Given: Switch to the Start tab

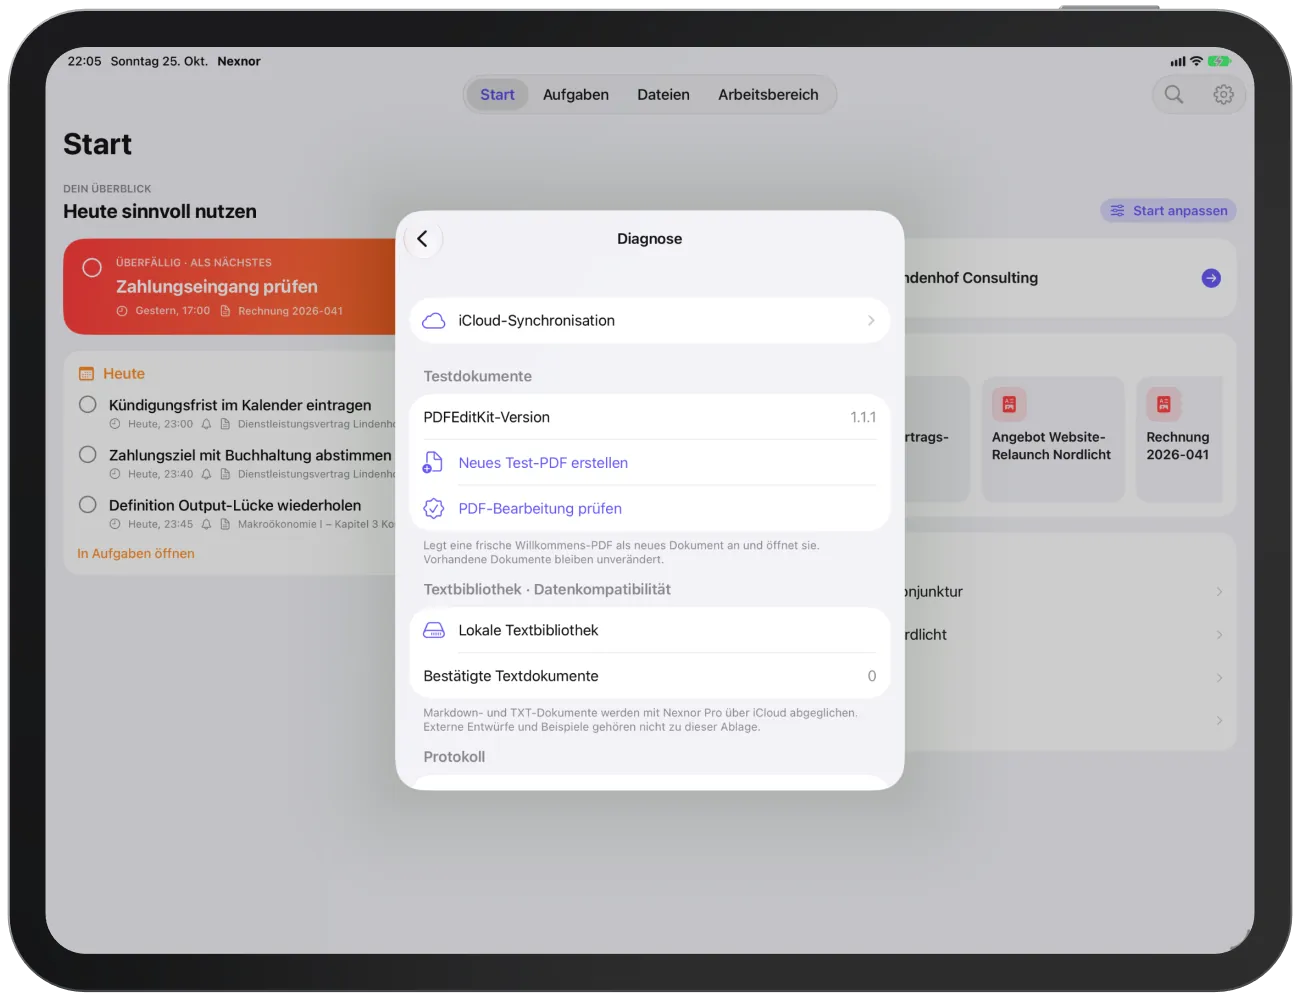Looking at the screenshot, I should tap(497, 95).
